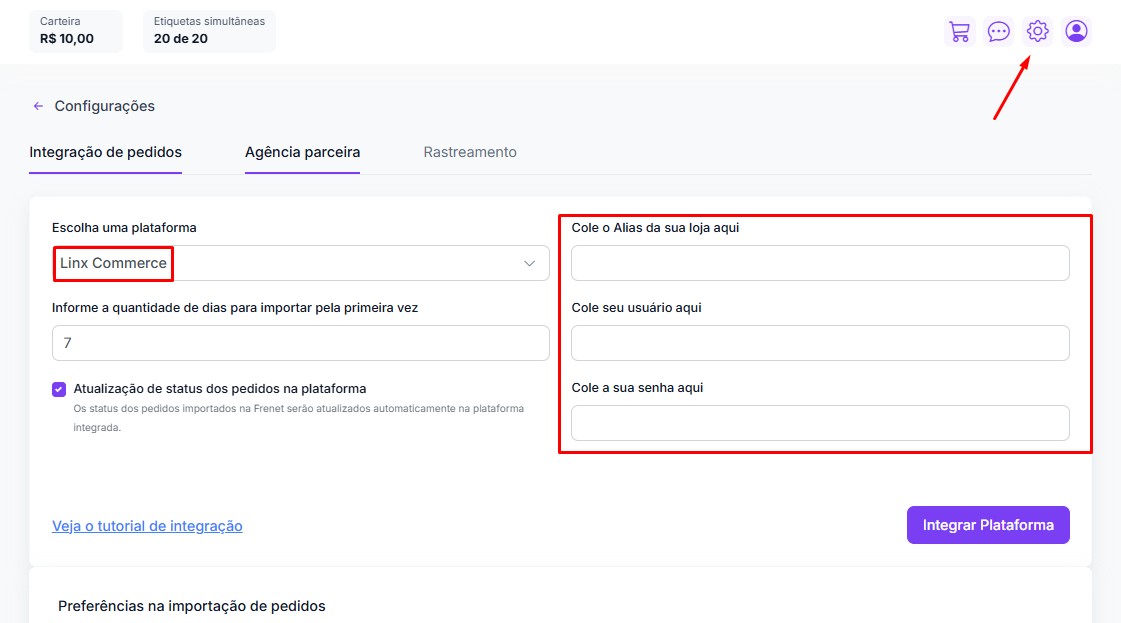Click Preferências na importação de pedidos heading
Screen dimensions: 1121x623
point(192,606)
